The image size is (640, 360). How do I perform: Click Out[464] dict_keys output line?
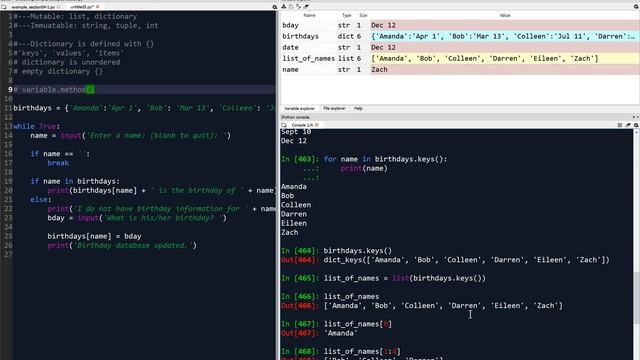click(x=445, y=260)
